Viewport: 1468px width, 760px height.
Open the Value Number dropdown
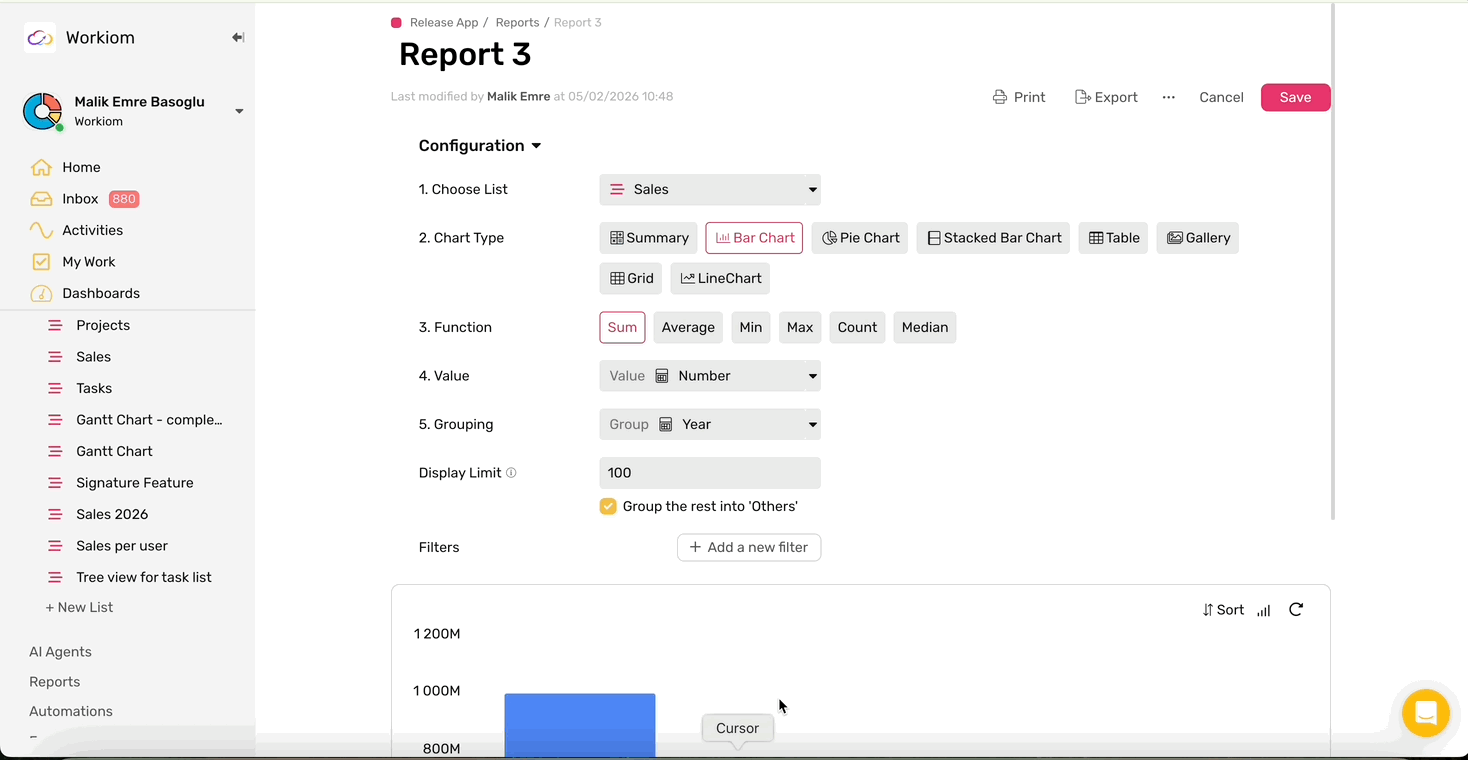click(710, 376)
